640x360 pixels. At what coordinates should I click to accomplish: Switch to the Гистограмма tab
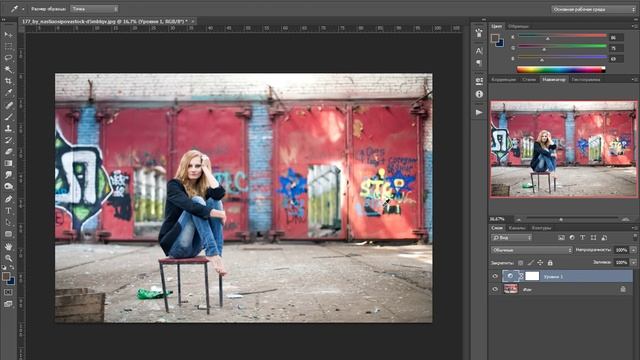[586, 80]
